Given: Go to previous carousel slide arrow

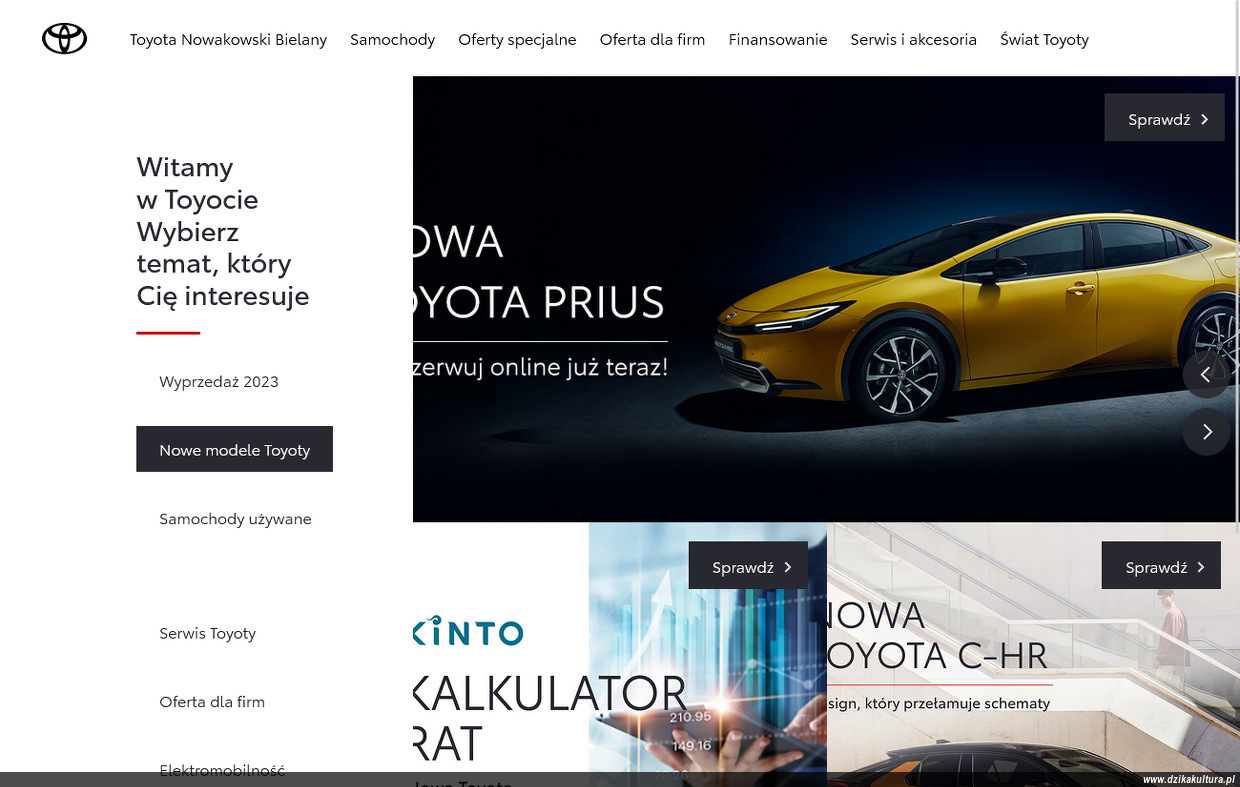Looking at the screenshot, I should coord(1206,374).
